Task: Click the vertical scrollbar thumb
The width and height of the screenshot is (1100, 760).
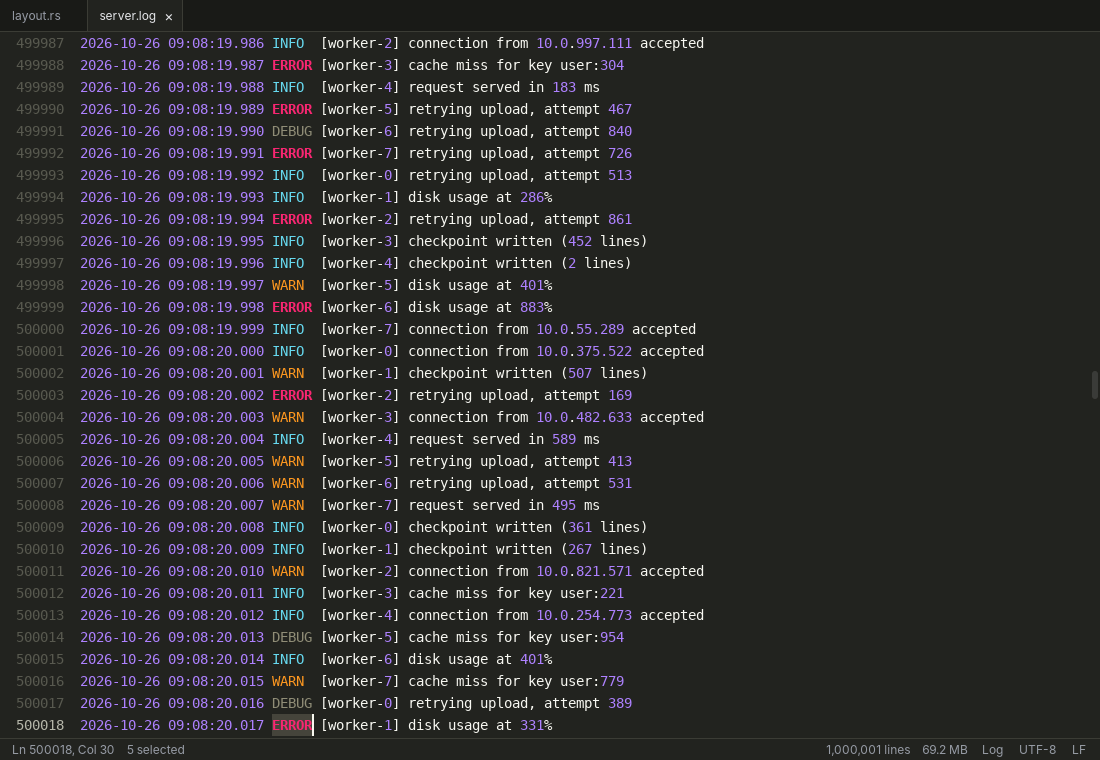Action: click(1094, 385)
